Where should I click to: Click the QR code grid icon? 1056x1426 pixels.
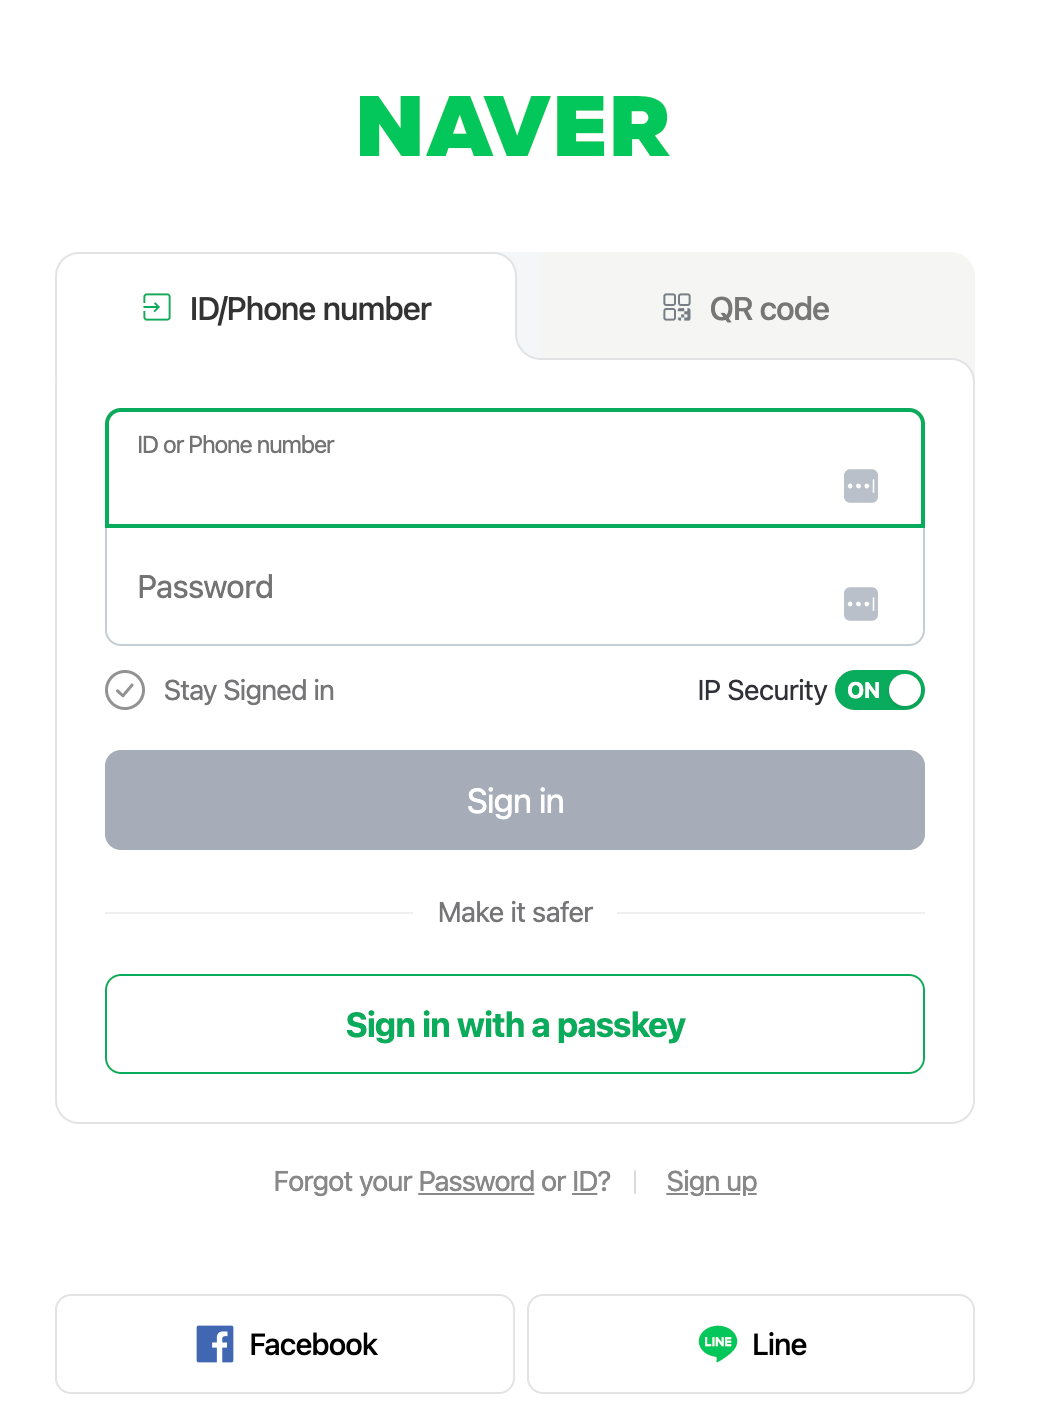coord(677,307)
